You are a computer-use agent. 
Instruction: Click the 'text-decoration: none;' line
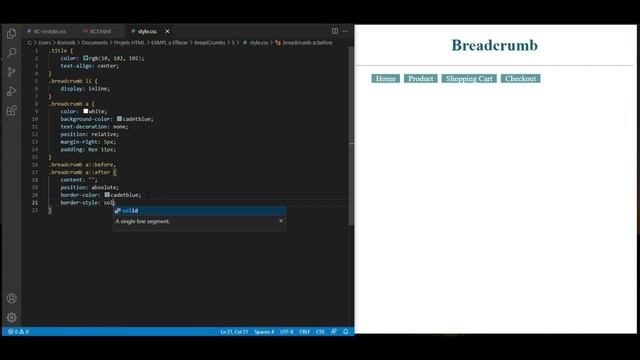click(x=94, y=127)
